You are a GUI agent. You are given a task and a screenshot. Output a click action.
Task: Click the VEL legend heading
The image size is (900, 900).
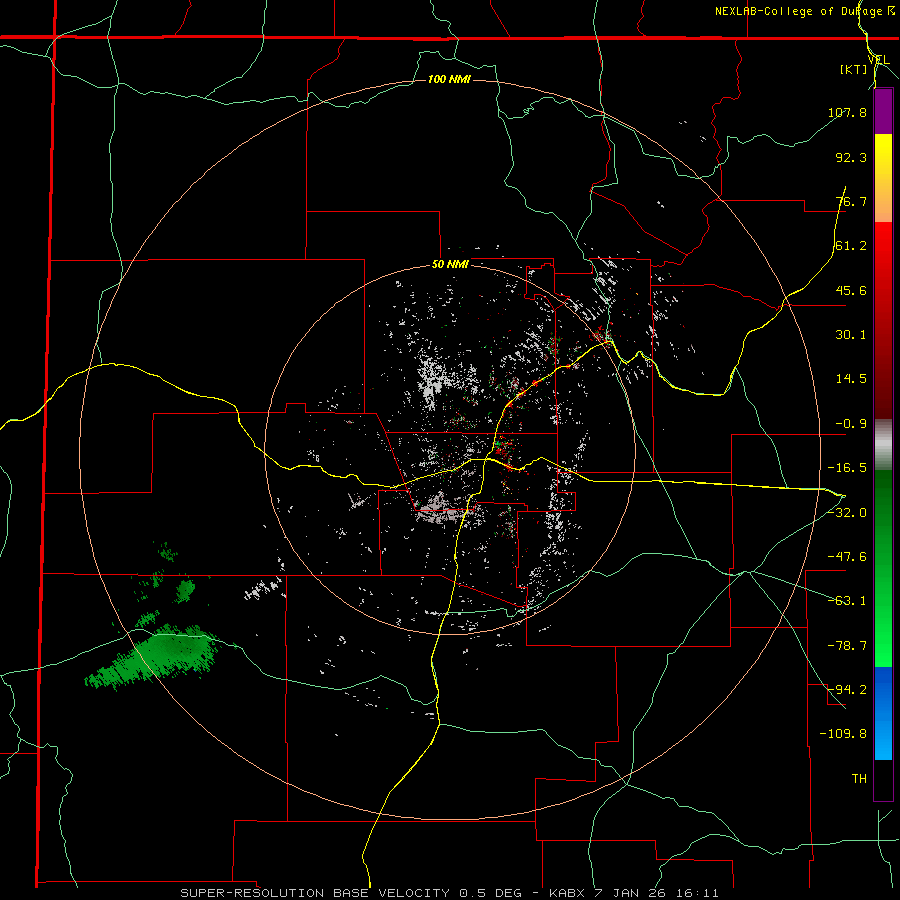click(878, 60)
